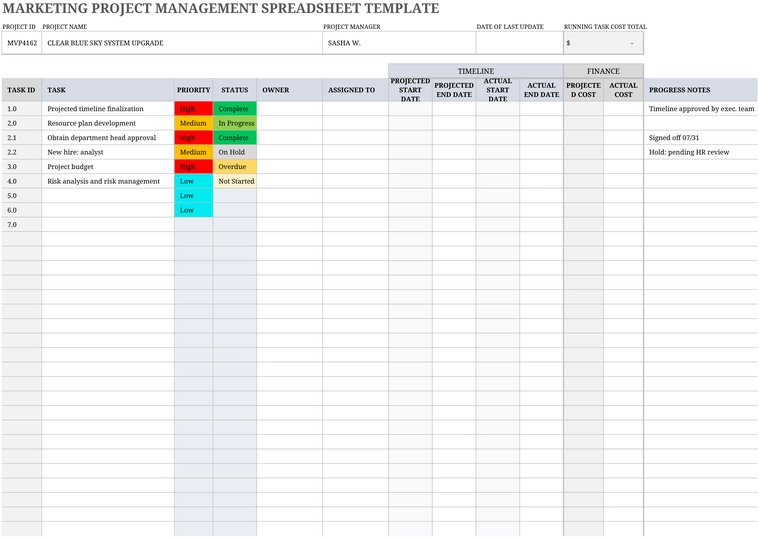The width and height of the screenshot is (759, 539).
Task: Open Complete status cell for task 1.0
Action: point(235,109)
